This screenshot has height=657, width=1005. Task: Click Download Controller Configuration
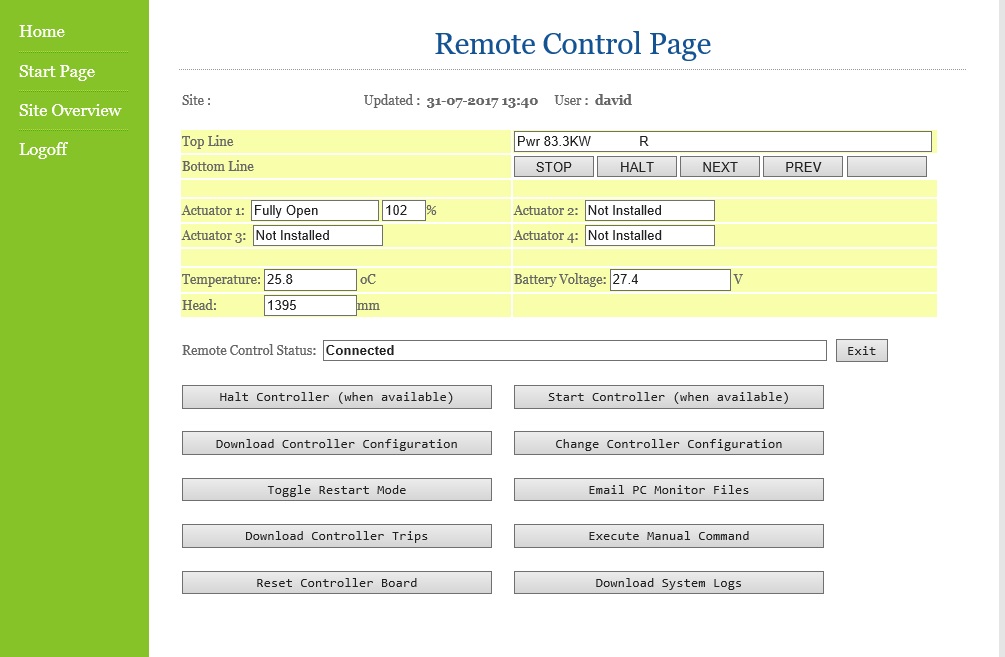pyautogui.click(x=336, y=444)
